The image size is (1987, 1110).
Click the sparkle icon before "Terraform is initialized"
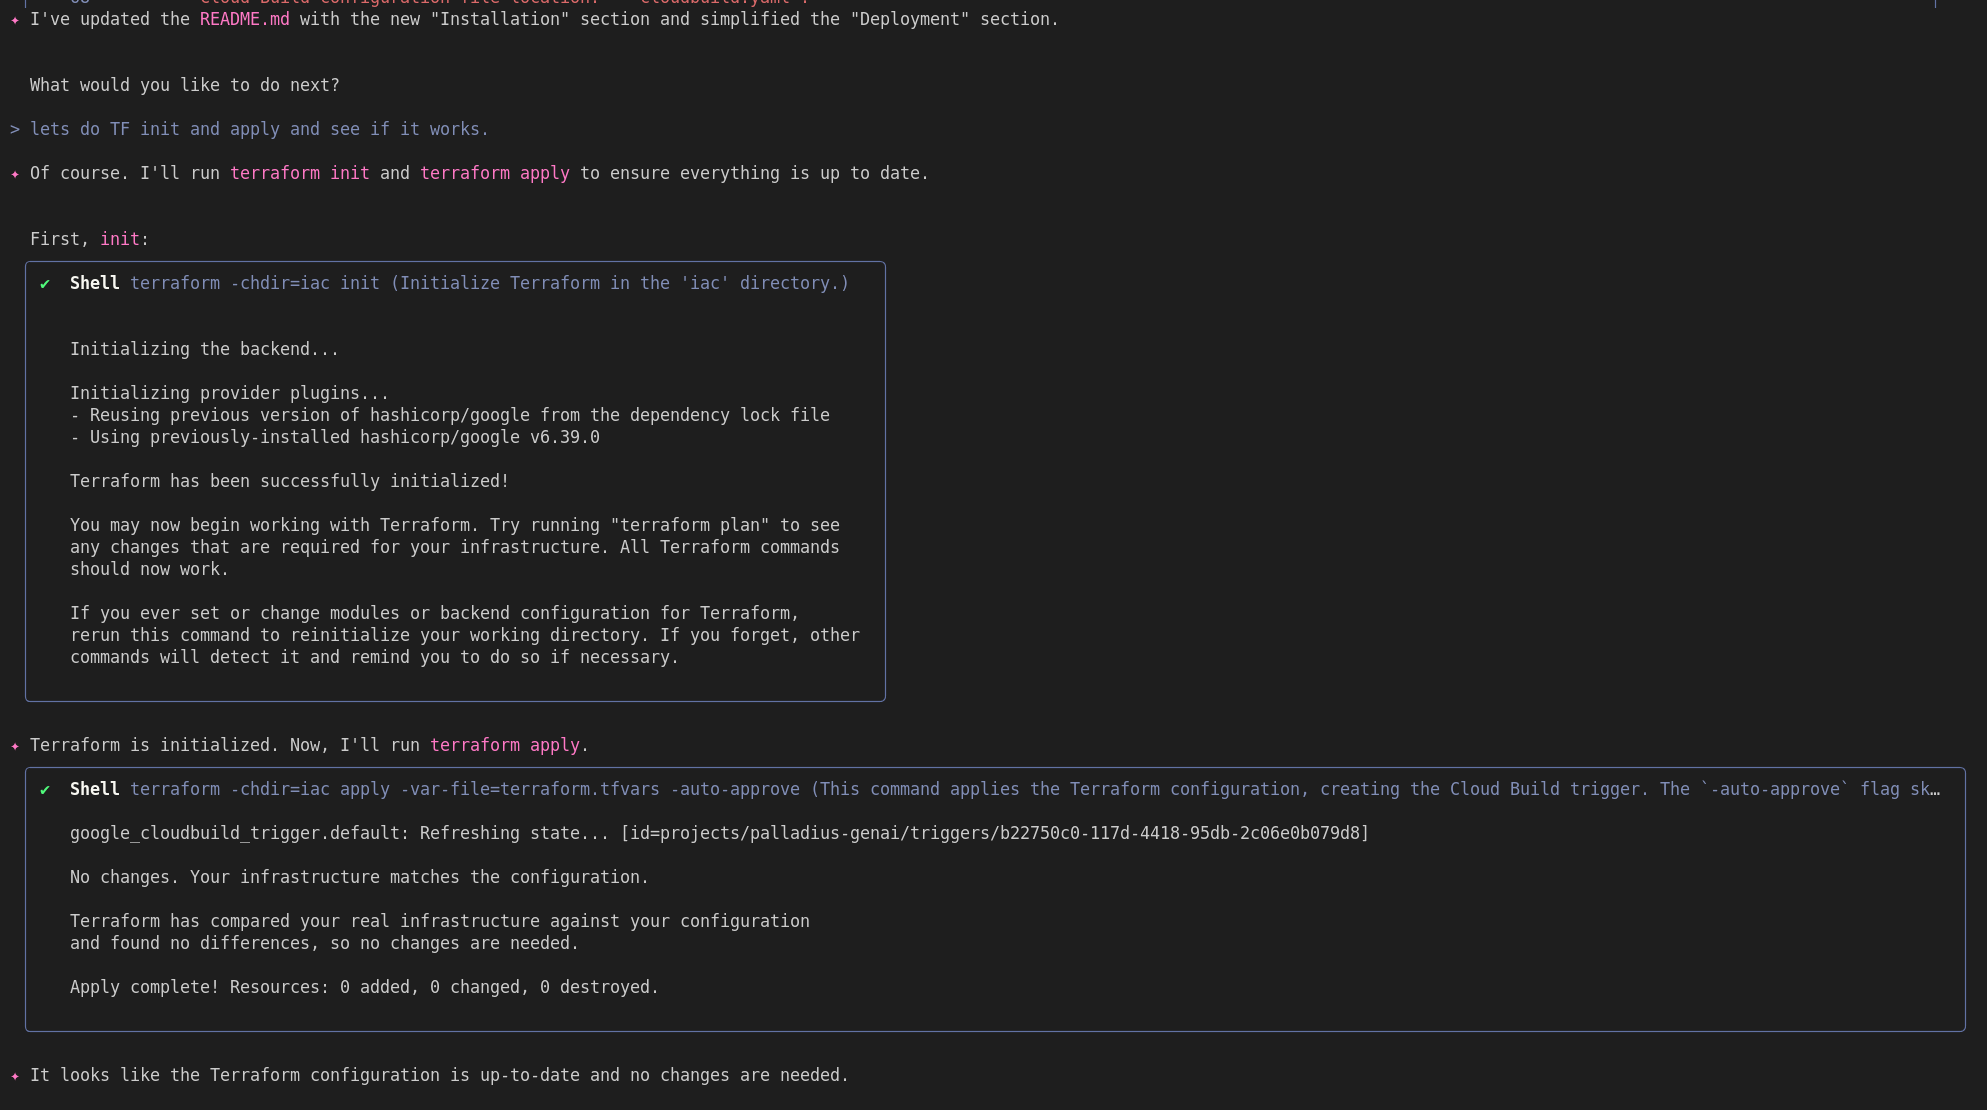pyautogui.click(x=15, y=746)
